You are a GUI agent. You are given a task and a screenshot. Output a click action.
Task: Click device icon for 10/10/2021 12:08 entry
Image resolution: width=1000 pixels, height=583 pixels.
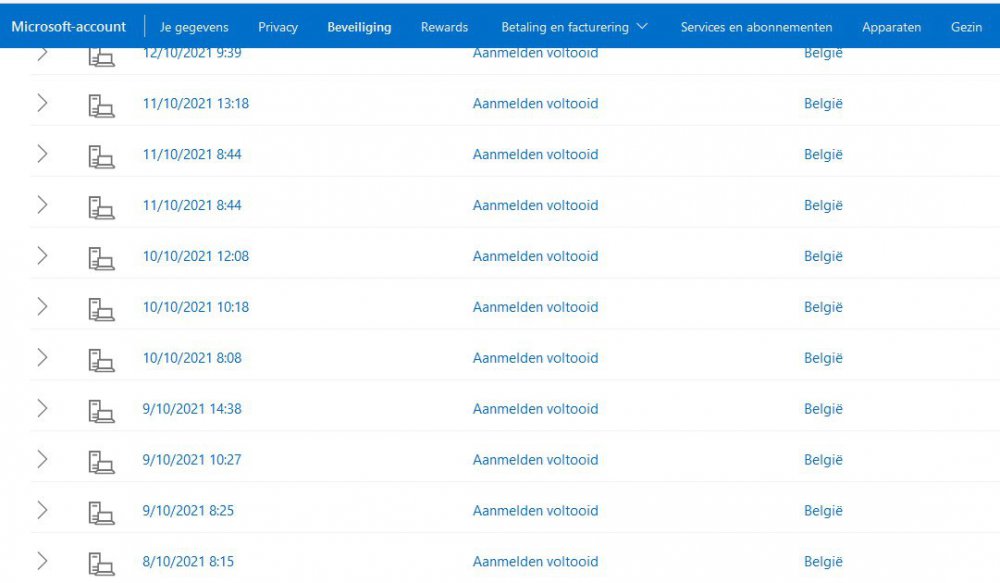point(100,257)
